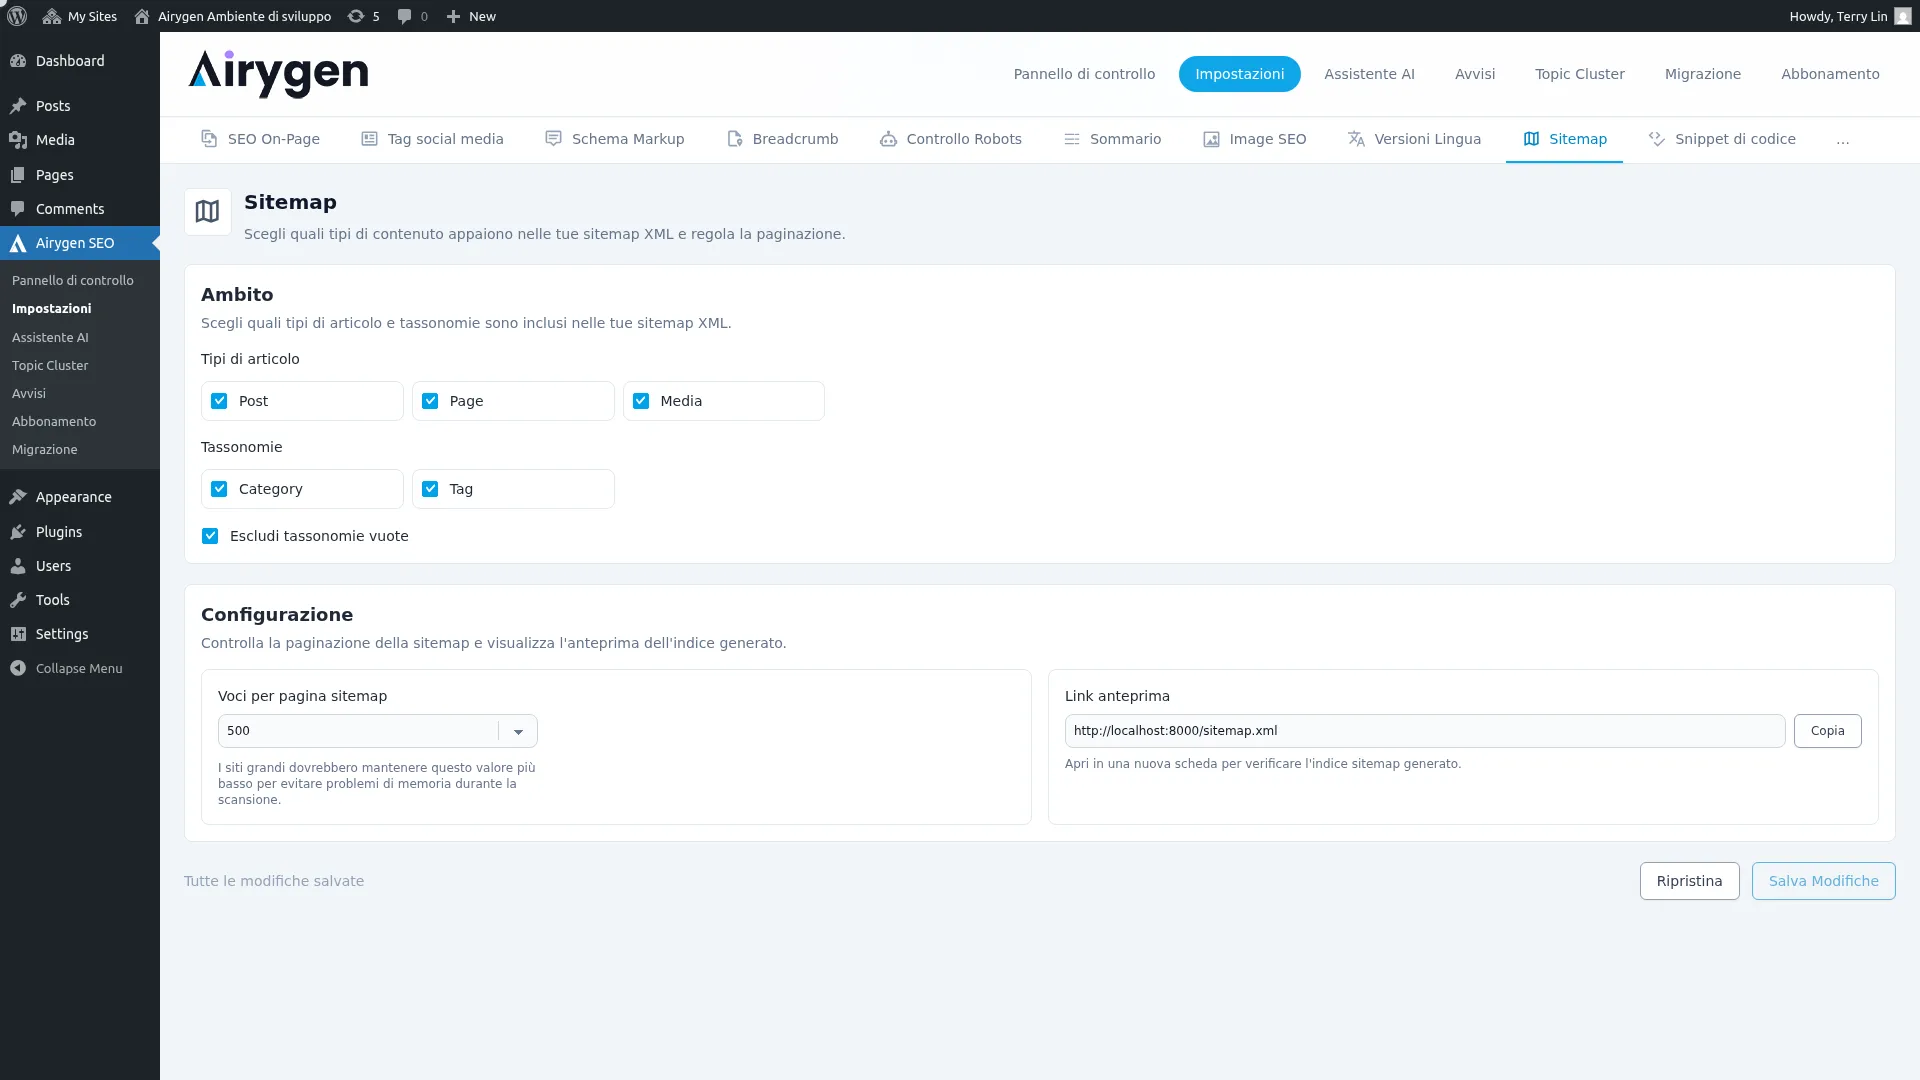Click the Image SEO picture icon
This screenshot has height=1080, width=1920.
coord(1211,139)
